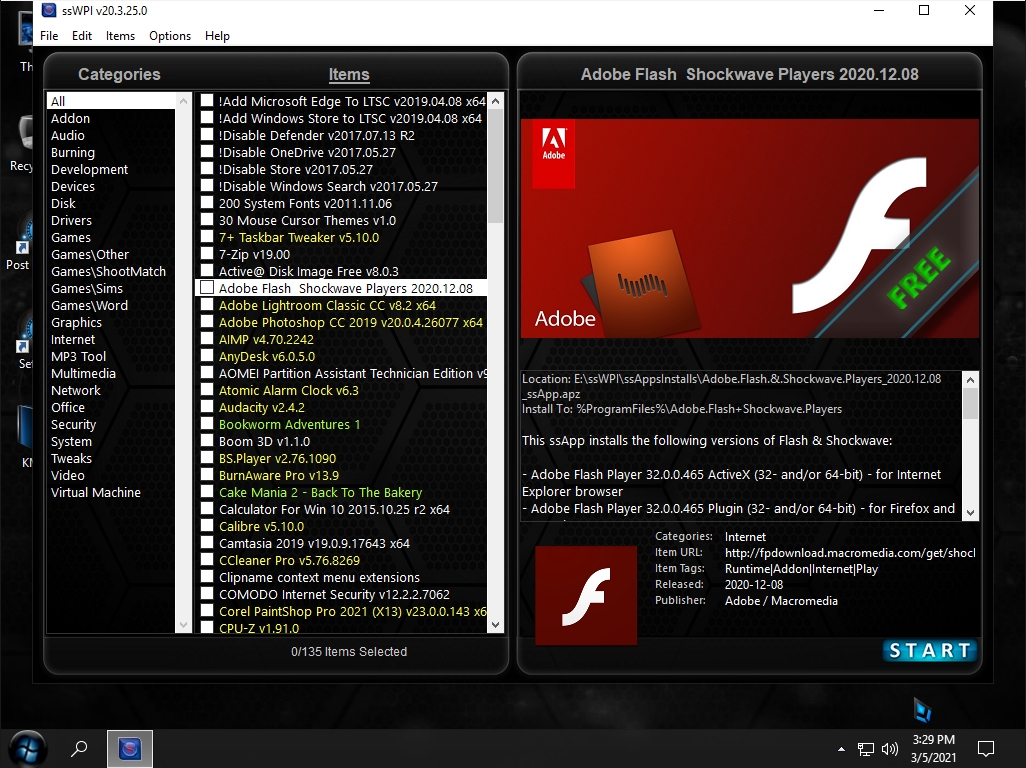Select Cake Mania 2 - Back To The Bakery
This screenshot has height=768, width=1026.
321,493
